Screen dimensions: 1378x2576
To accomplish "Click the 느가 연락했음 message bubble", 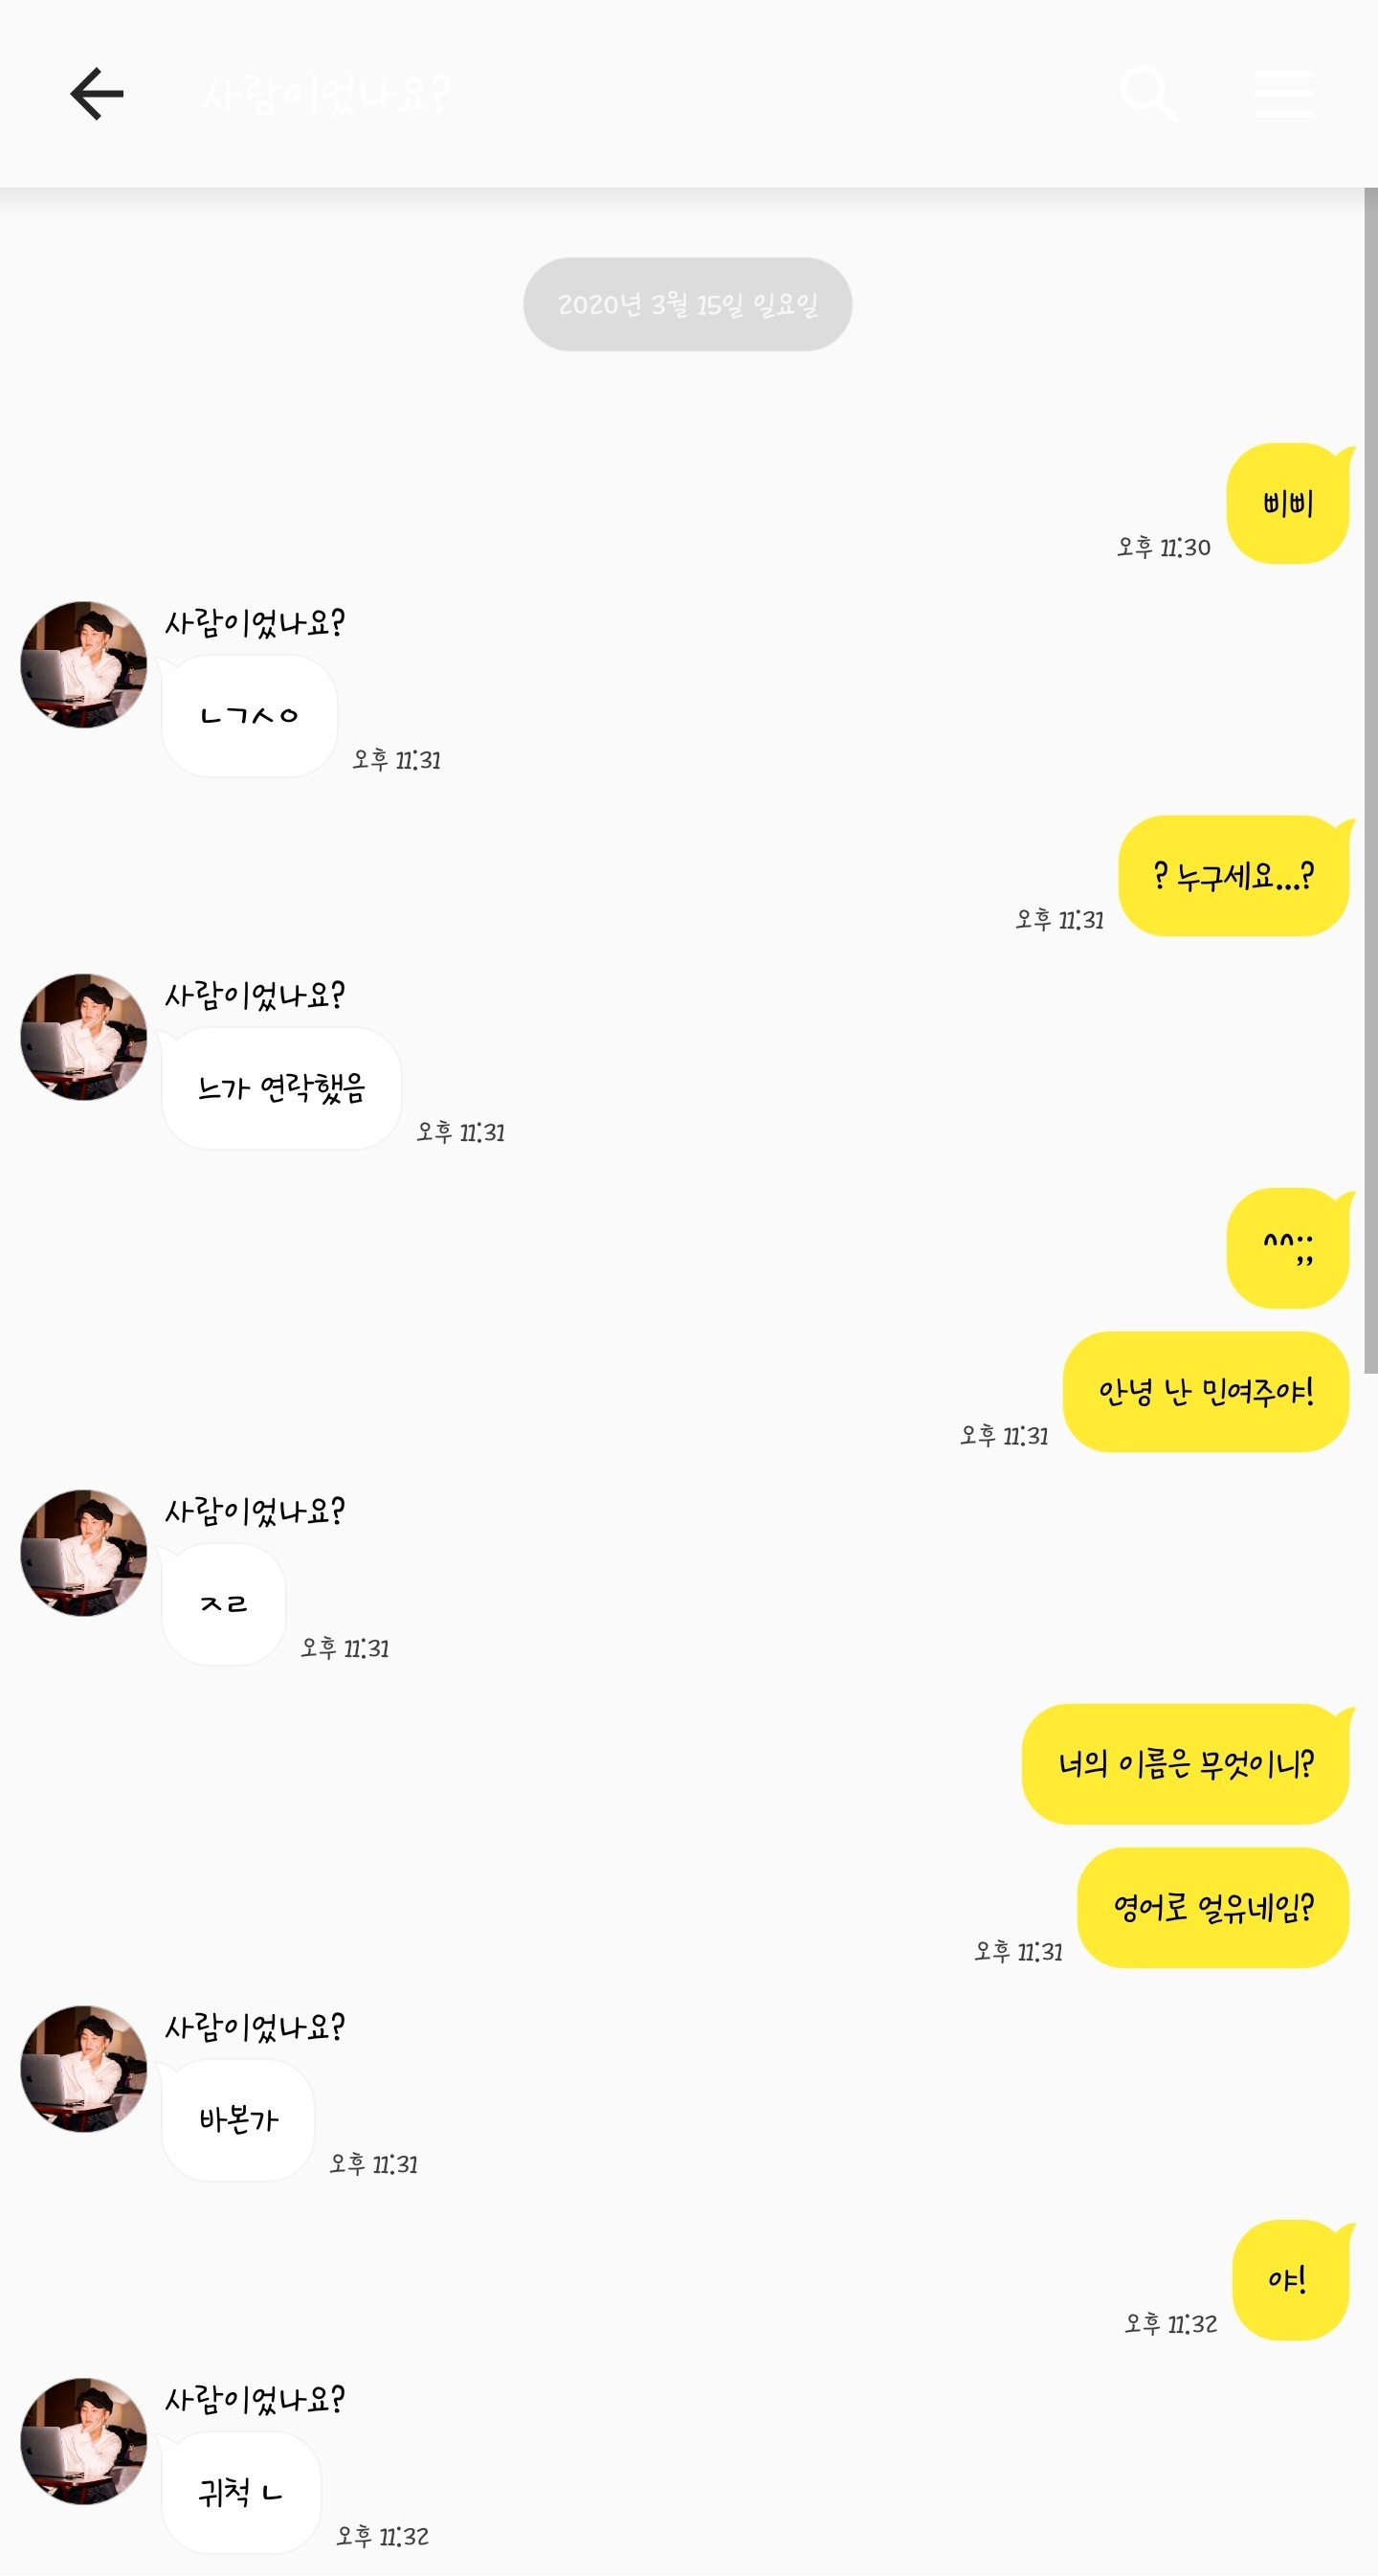I will click(281, 1088).
